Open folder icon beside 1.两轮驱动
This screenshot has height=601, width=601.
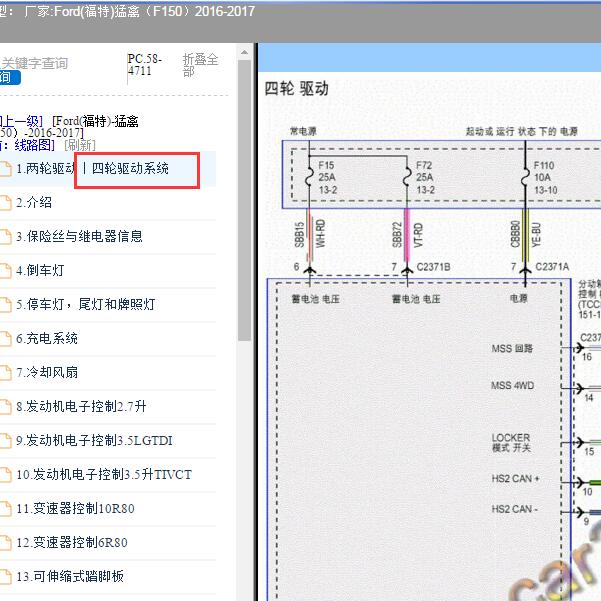pos(5,169)
